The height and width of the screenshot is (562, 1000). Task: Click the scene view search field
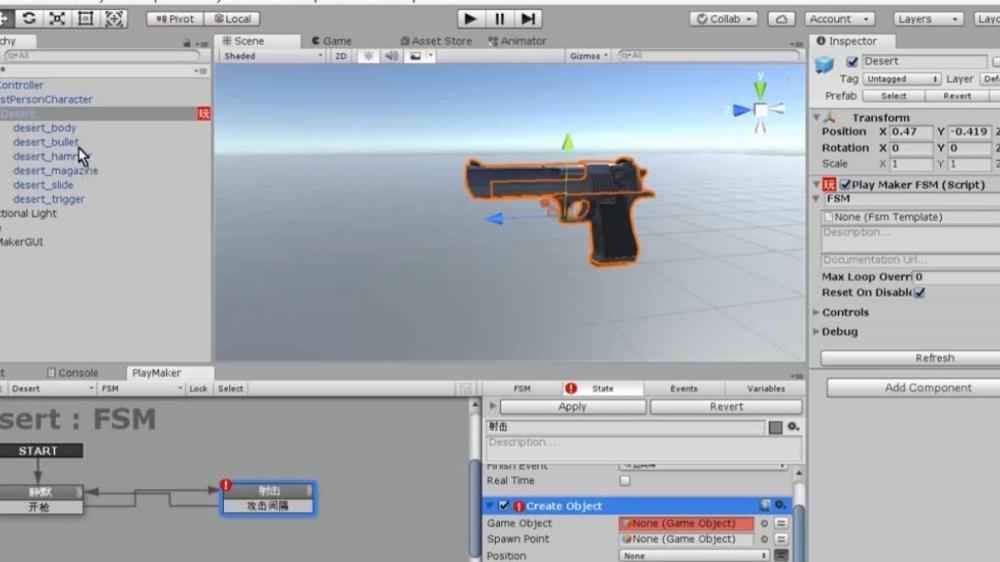(x=708, y=55)
